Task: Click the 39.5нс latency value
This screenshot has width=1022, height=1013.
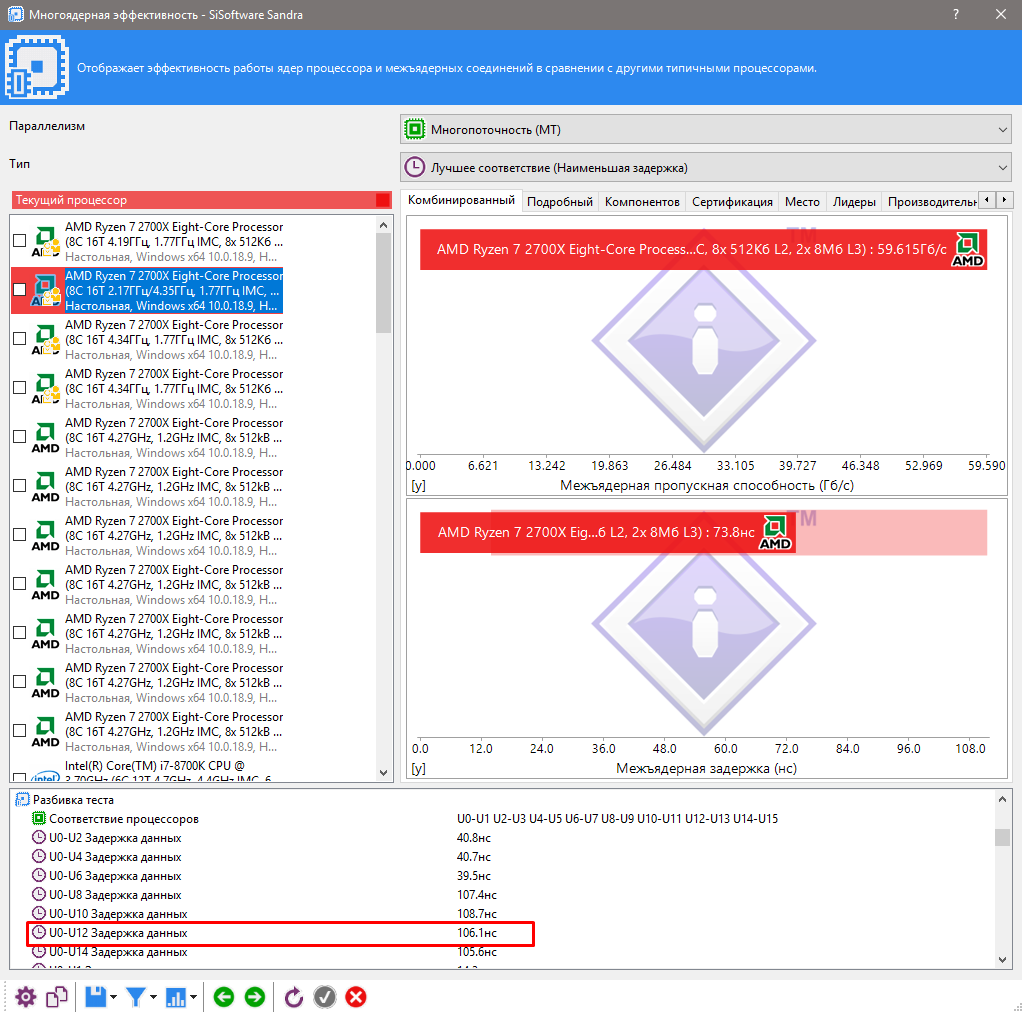Action: tap(473, 875)
